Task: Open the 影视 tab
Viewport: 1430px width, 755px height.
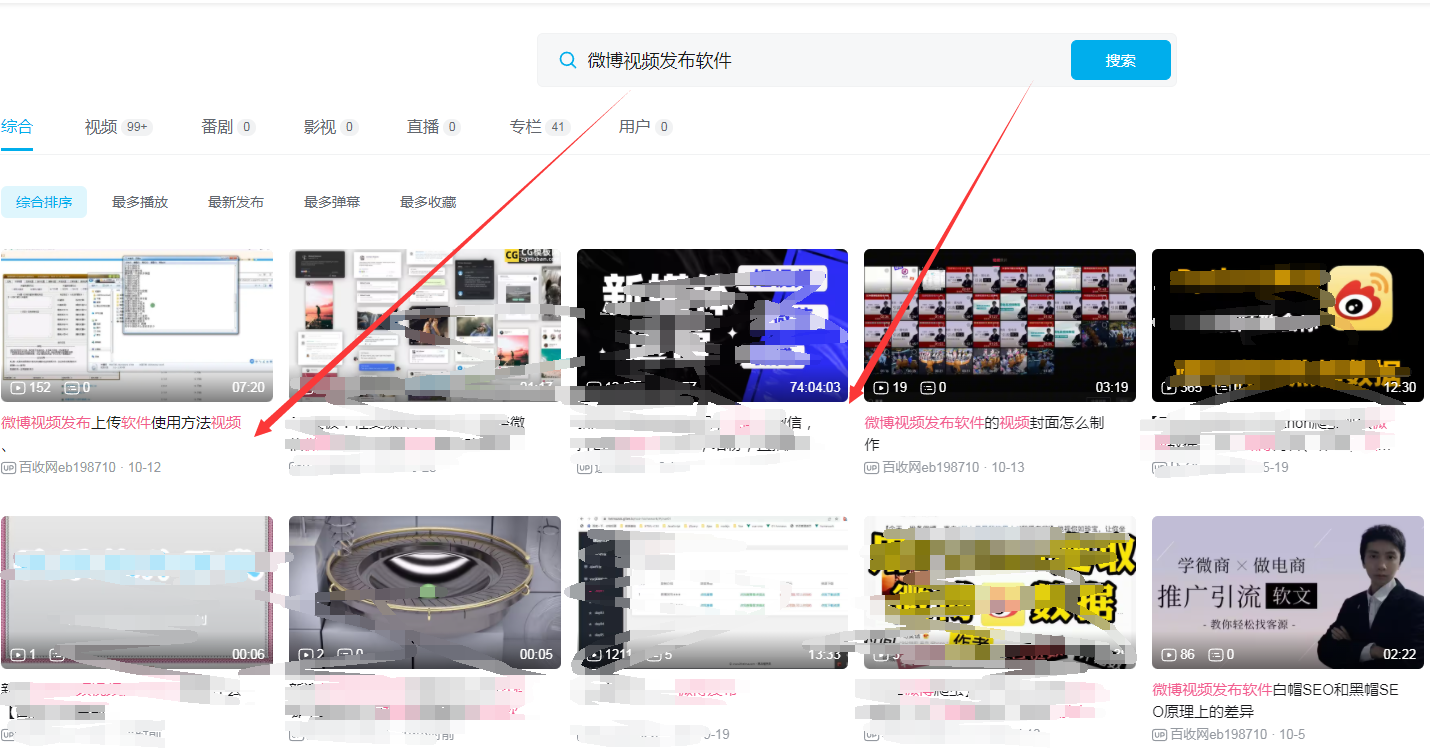Action: point(330,127)
